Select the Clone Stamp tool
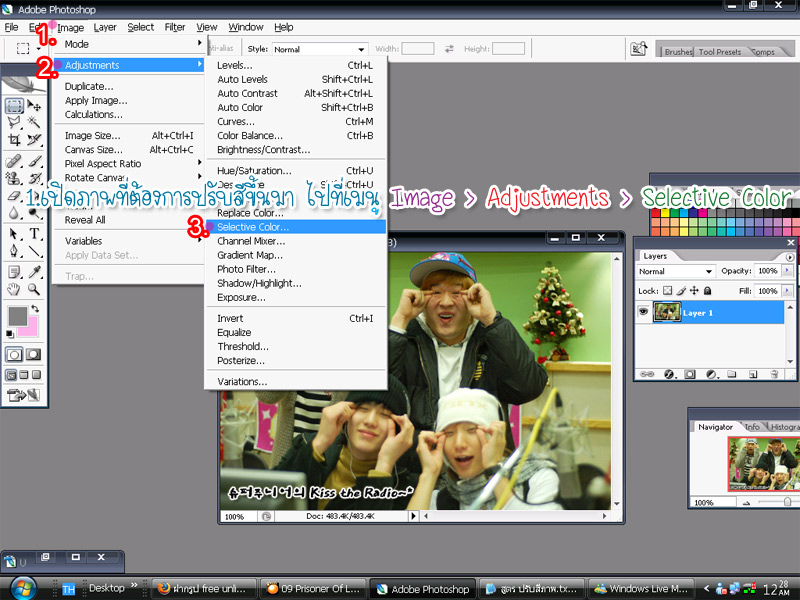 (14, 178)
